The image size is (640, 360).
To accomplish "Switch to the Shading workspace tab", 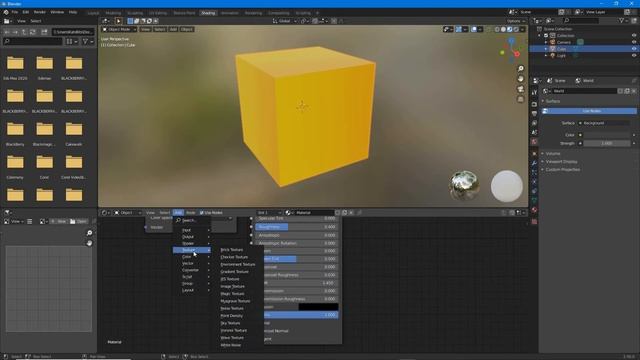I will [x=208, y=13].
